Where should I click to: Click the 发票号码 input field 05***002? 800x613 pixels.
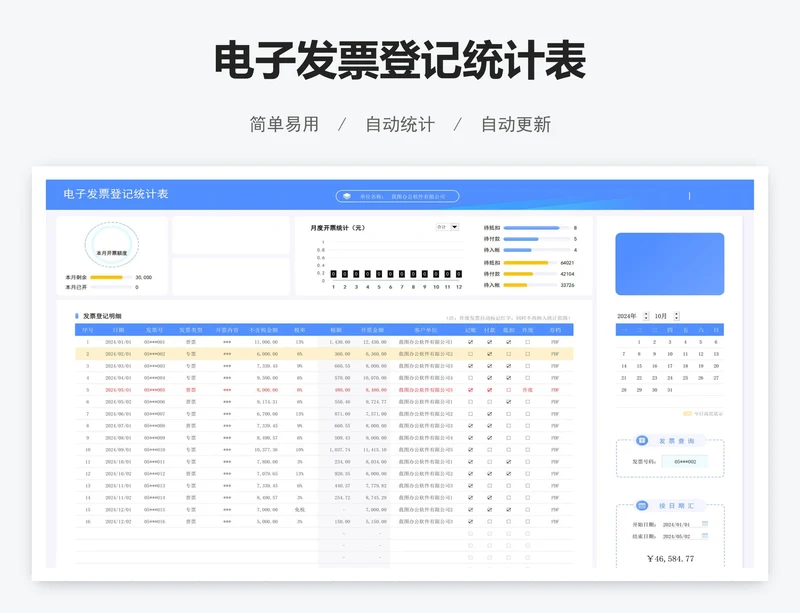pyautogui.click(x=685, y=461)
